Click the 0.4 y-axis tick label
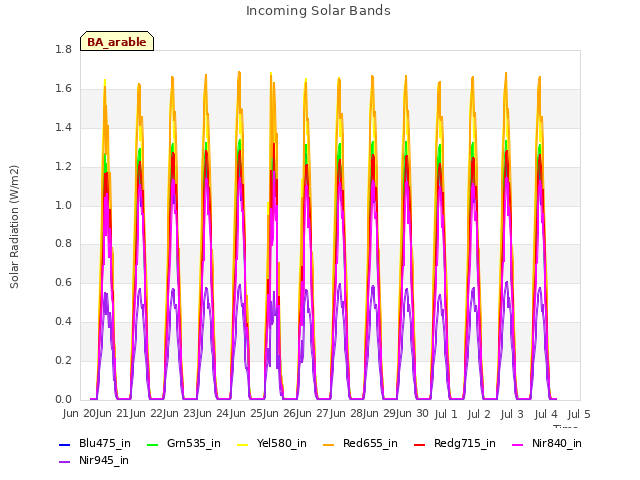Image resolution: width=640 pixels, height=480 pixels. tap(63, 321)
